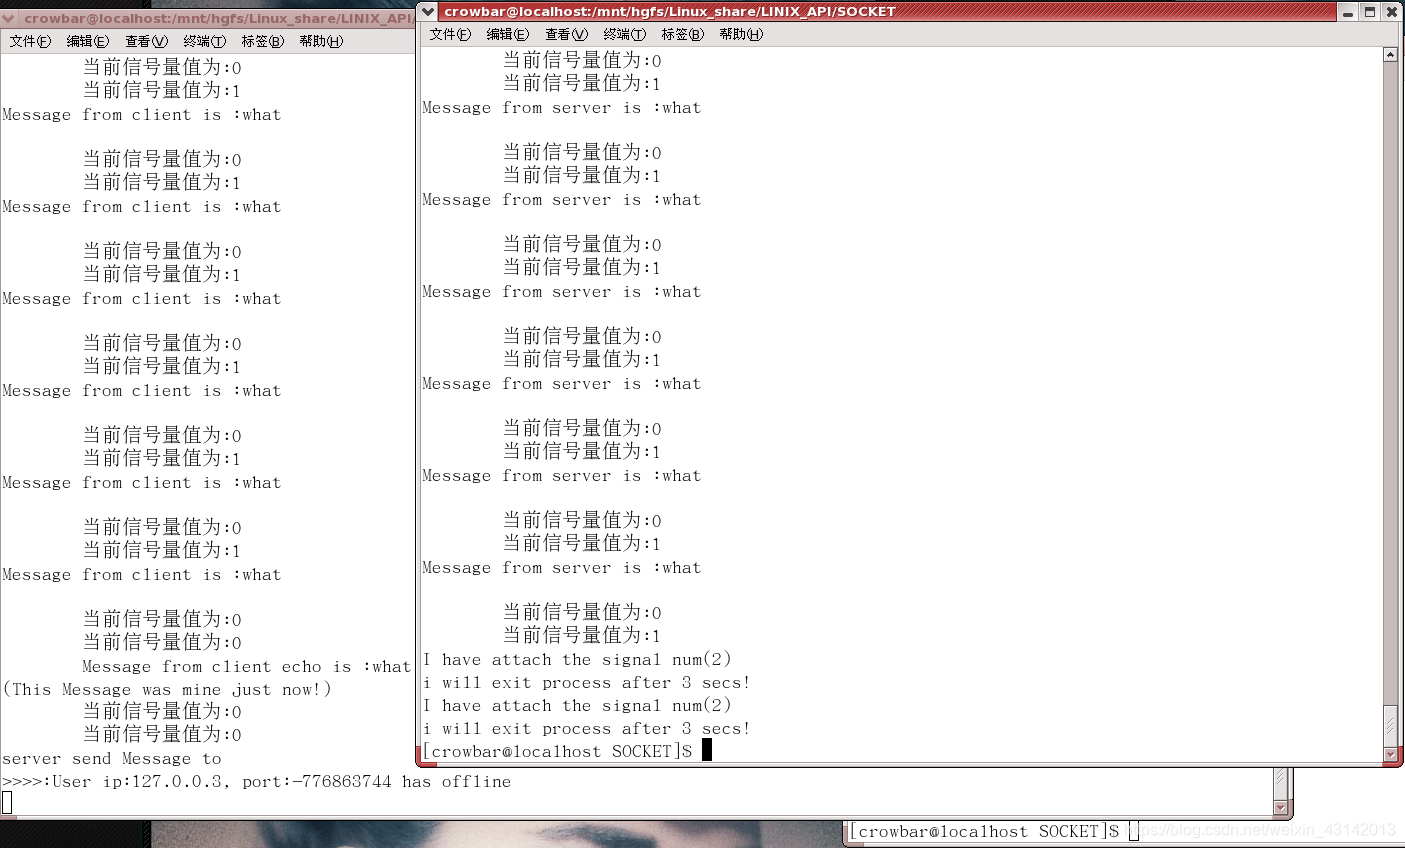
Task: Click the front terminal scrollbar thumb
Action: click(1390, 724)
